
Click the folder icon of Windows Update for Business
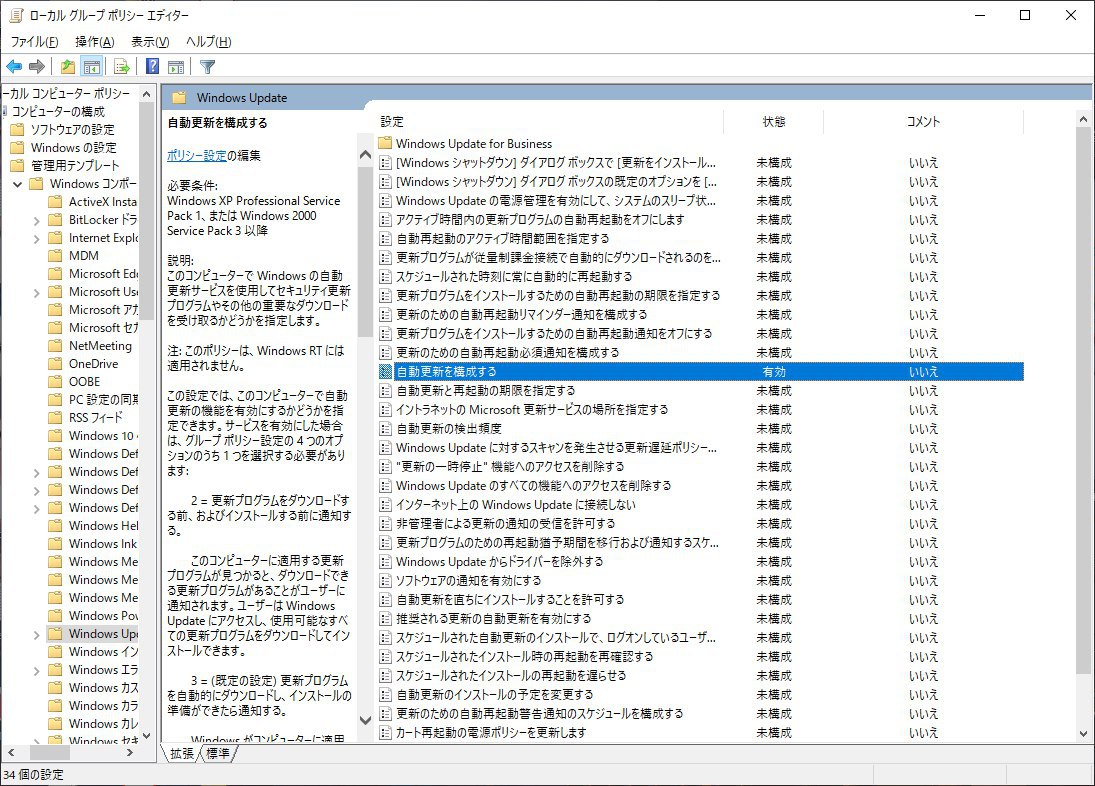(x=385, y=144)
